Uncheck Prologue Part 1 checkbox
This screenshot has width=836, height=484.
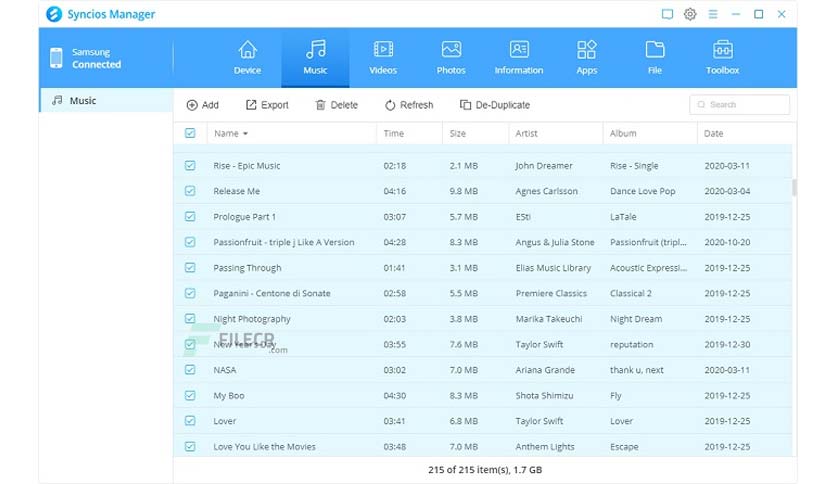click(190, 216)
